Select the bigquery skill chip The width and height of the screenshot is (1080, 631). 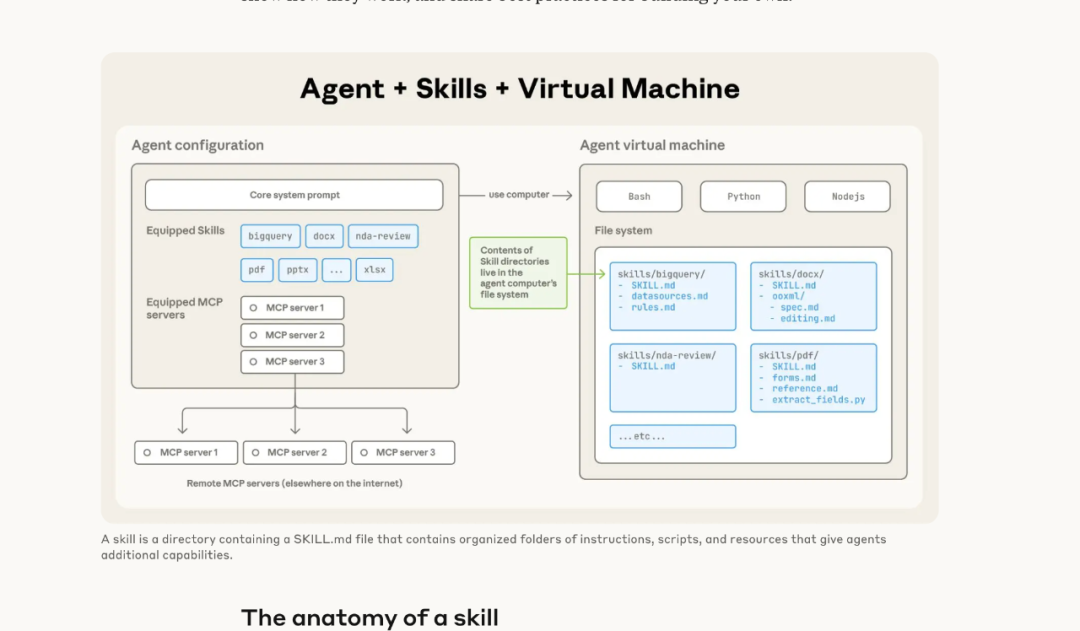(x=270, y=236)
